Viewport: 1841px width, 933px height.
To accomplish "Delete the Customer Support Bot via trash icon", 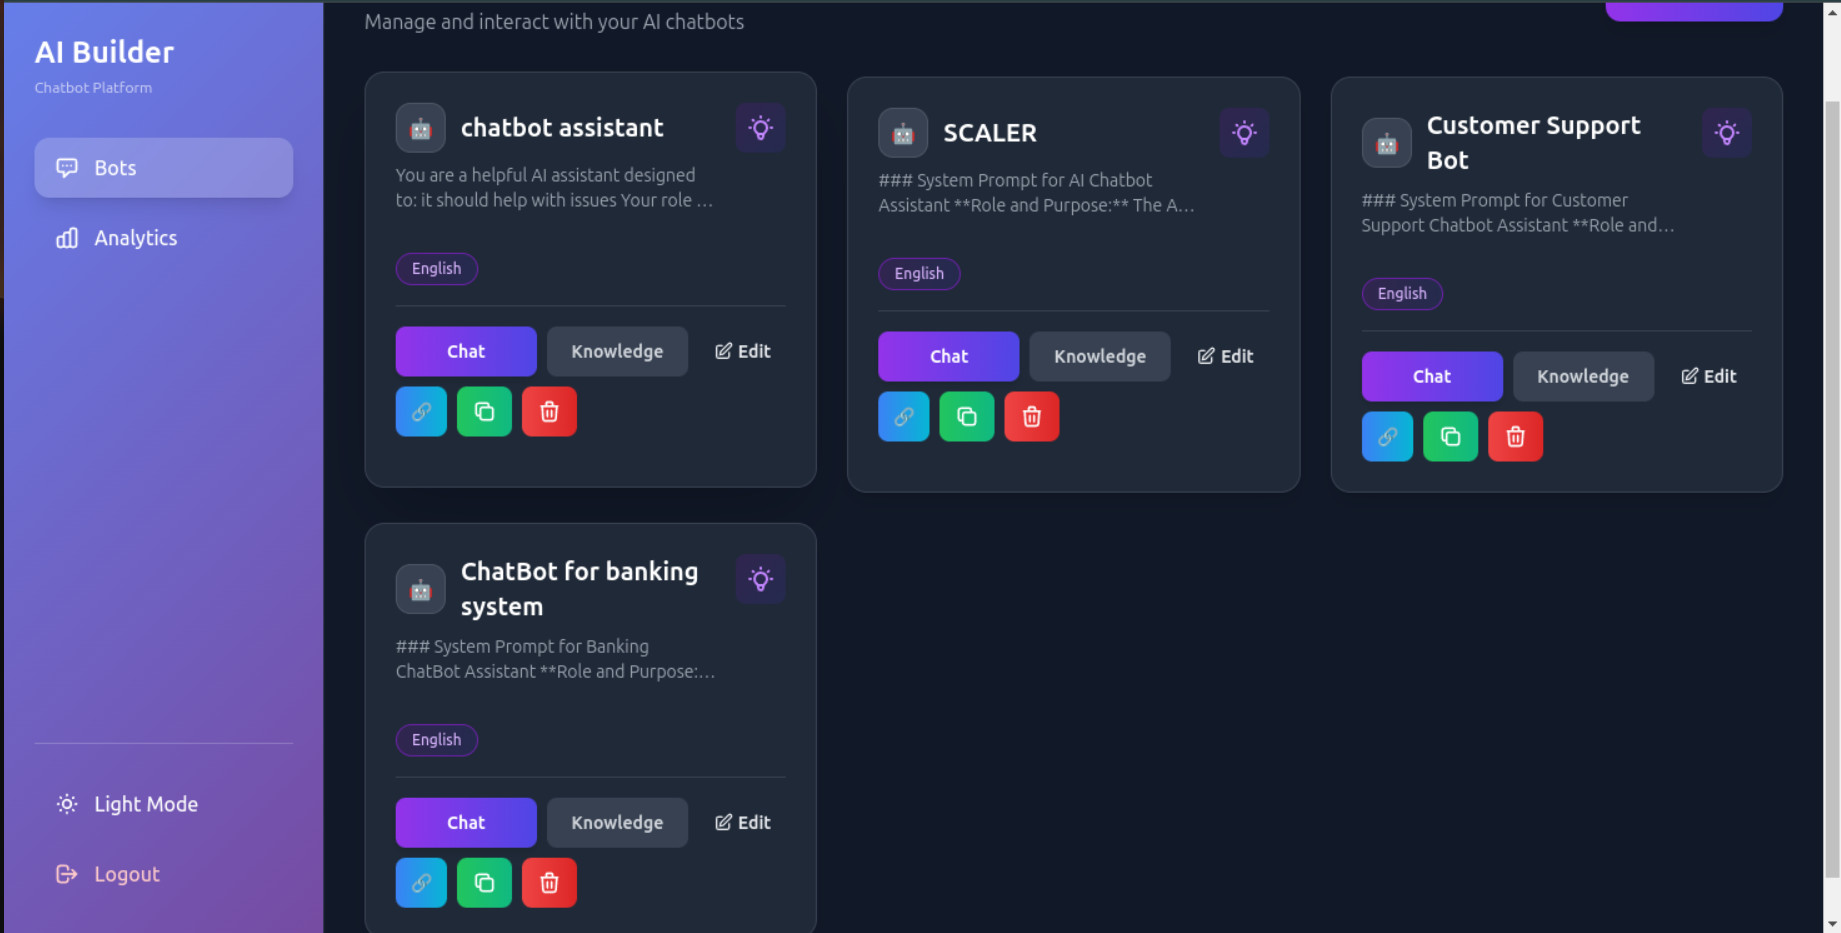I will coord(1515,437).
